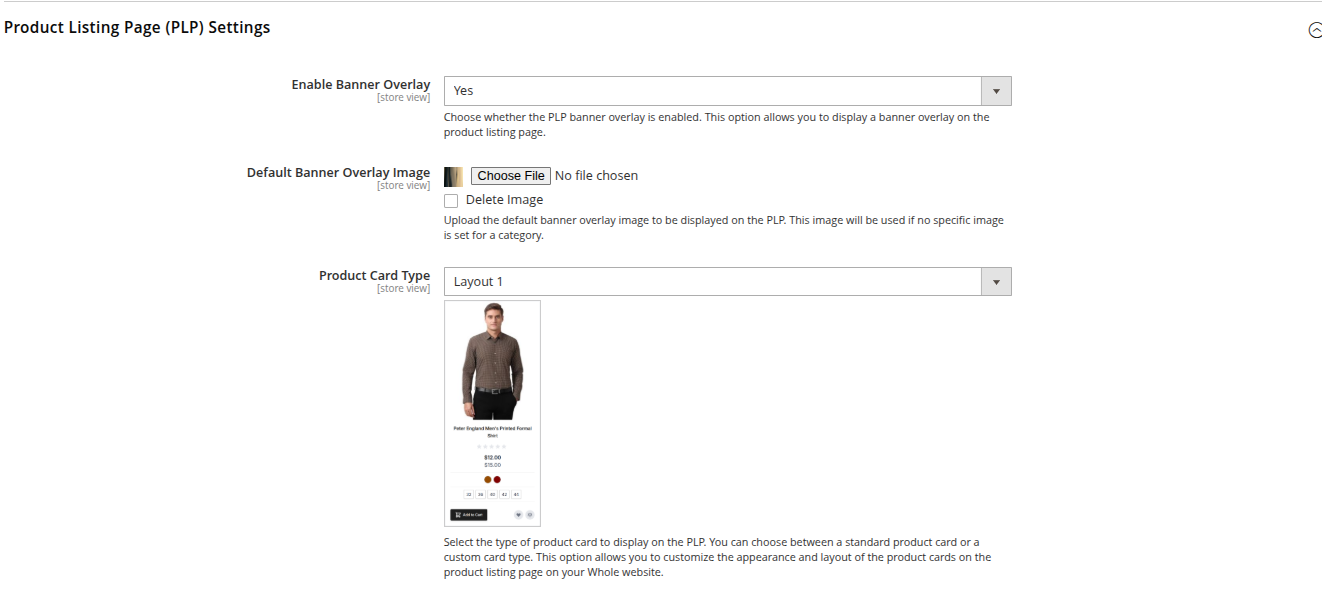This screenshot has width=1322, height=607.
Task: Click the Delete Image label text
Action: (505, 200)
